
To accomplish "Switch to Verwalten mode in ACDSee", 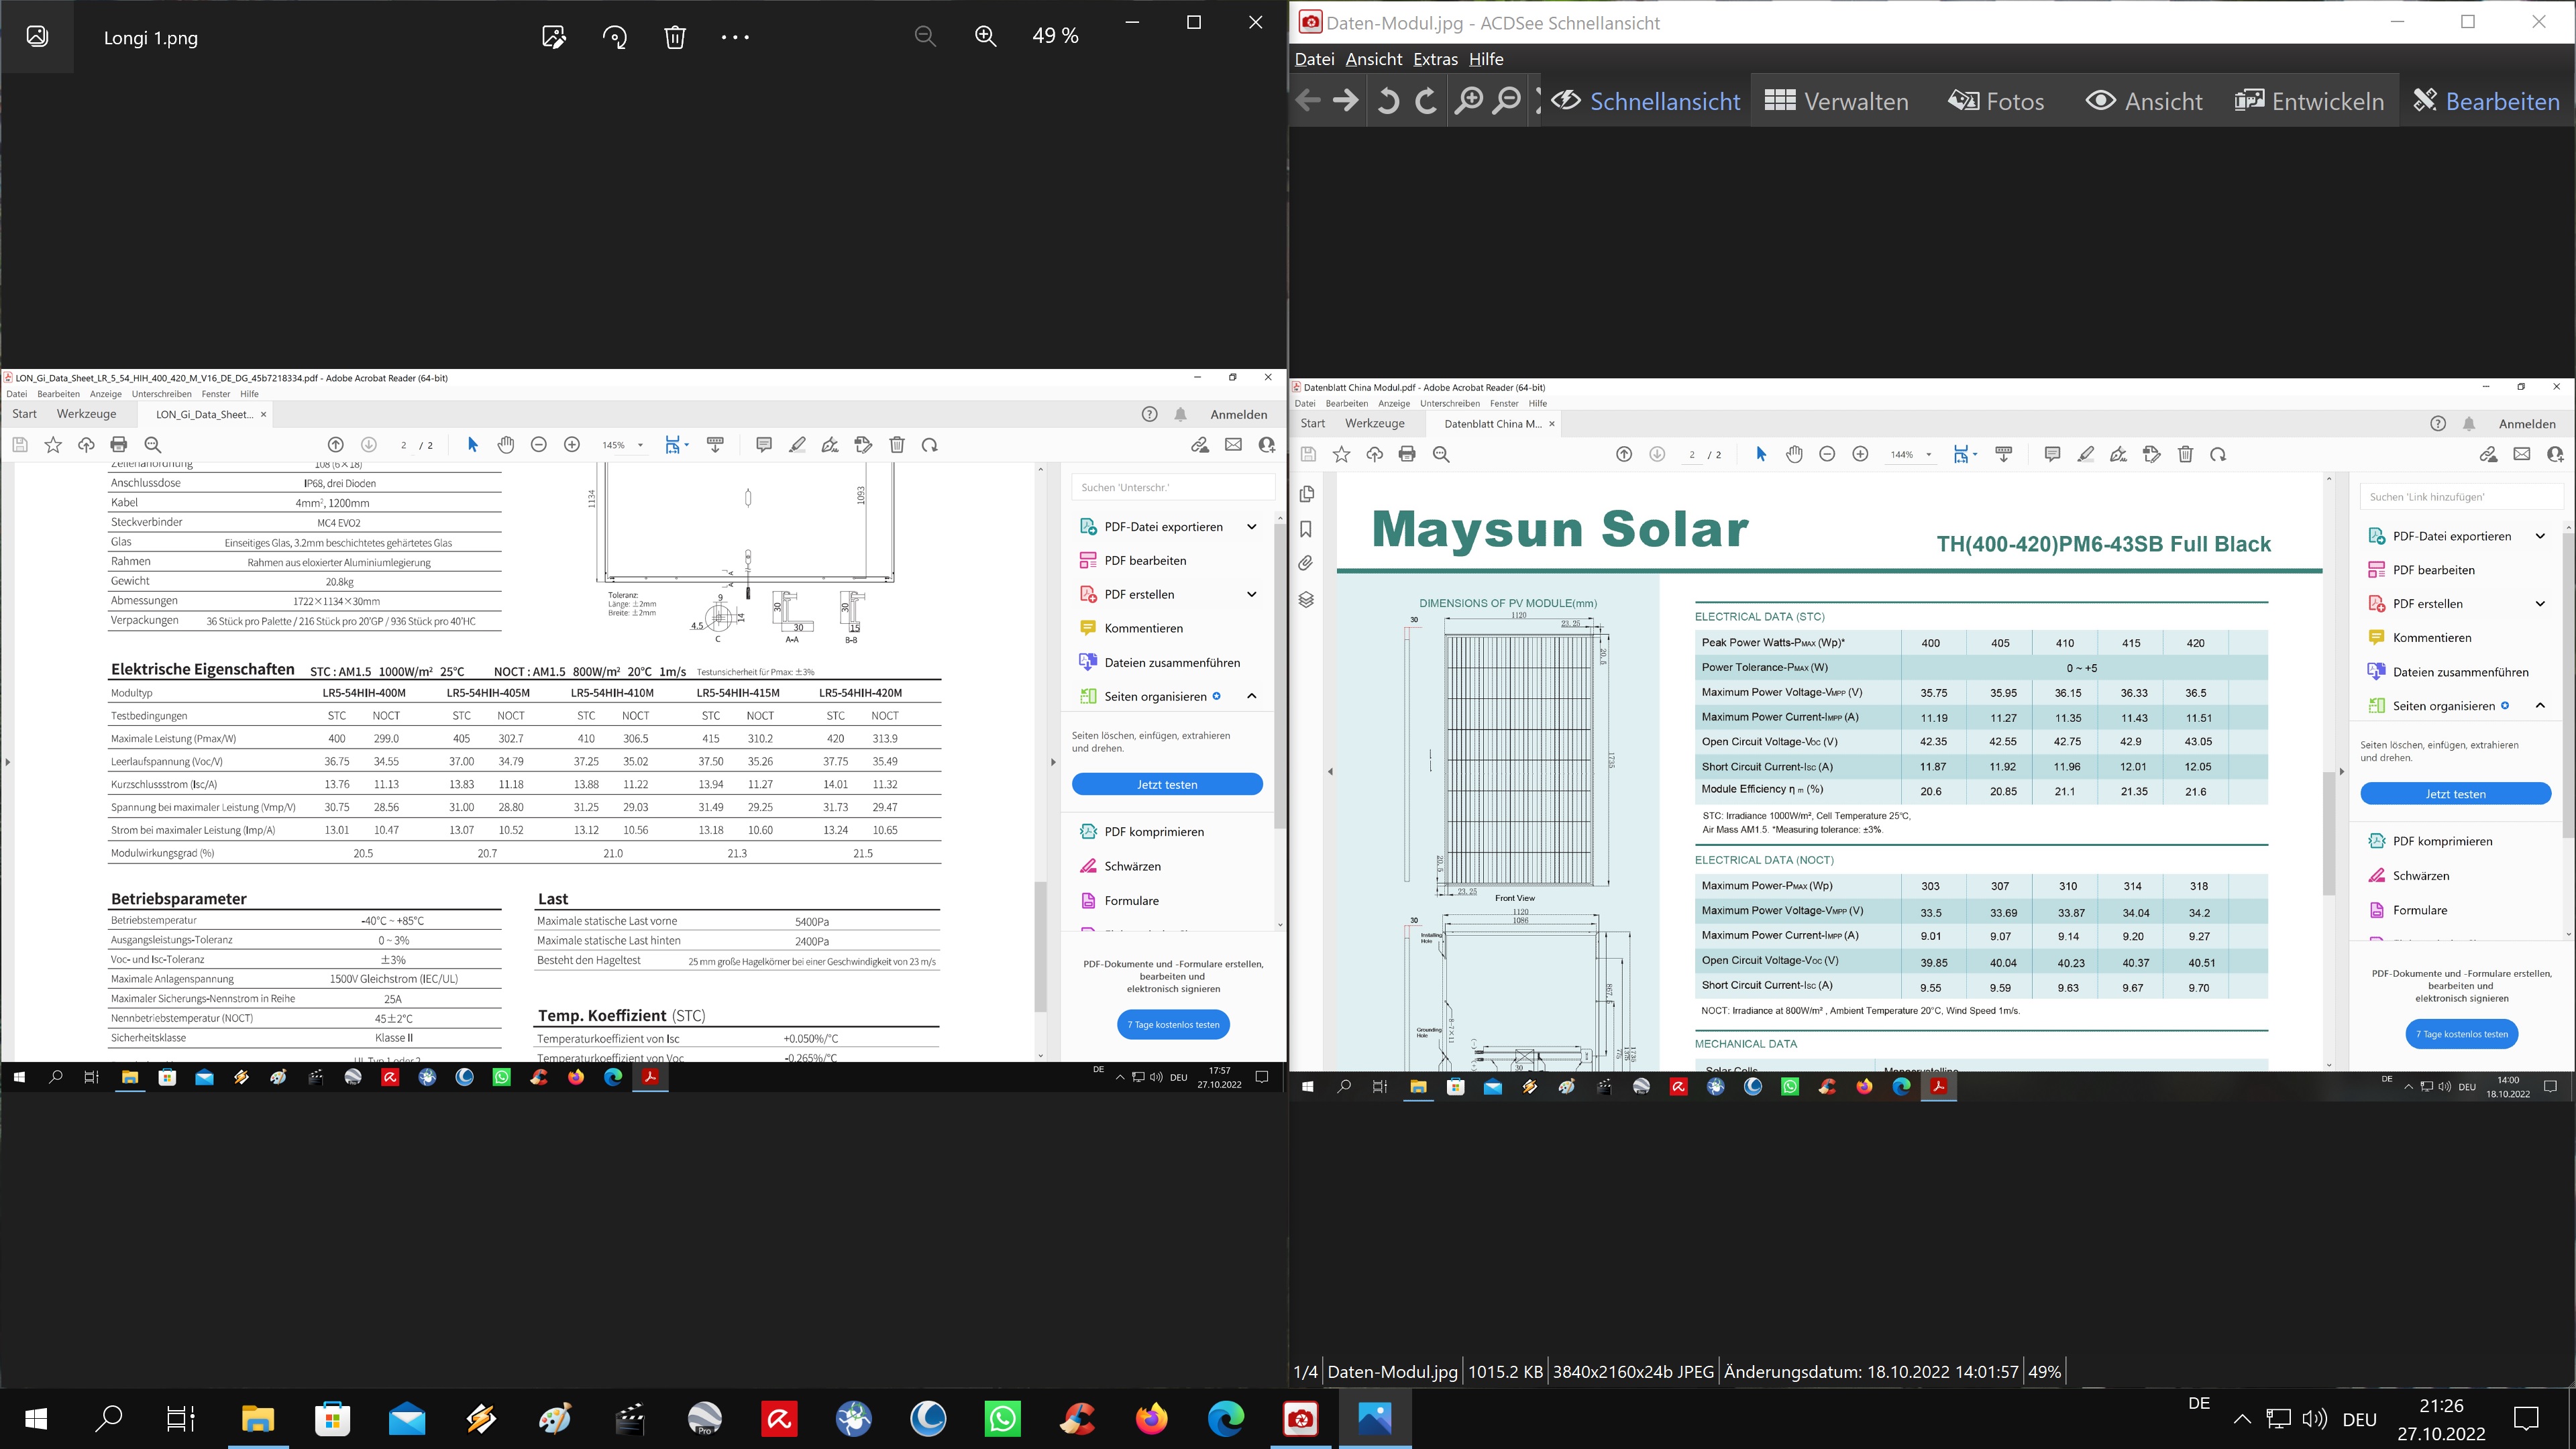I will pos(1836,101).
